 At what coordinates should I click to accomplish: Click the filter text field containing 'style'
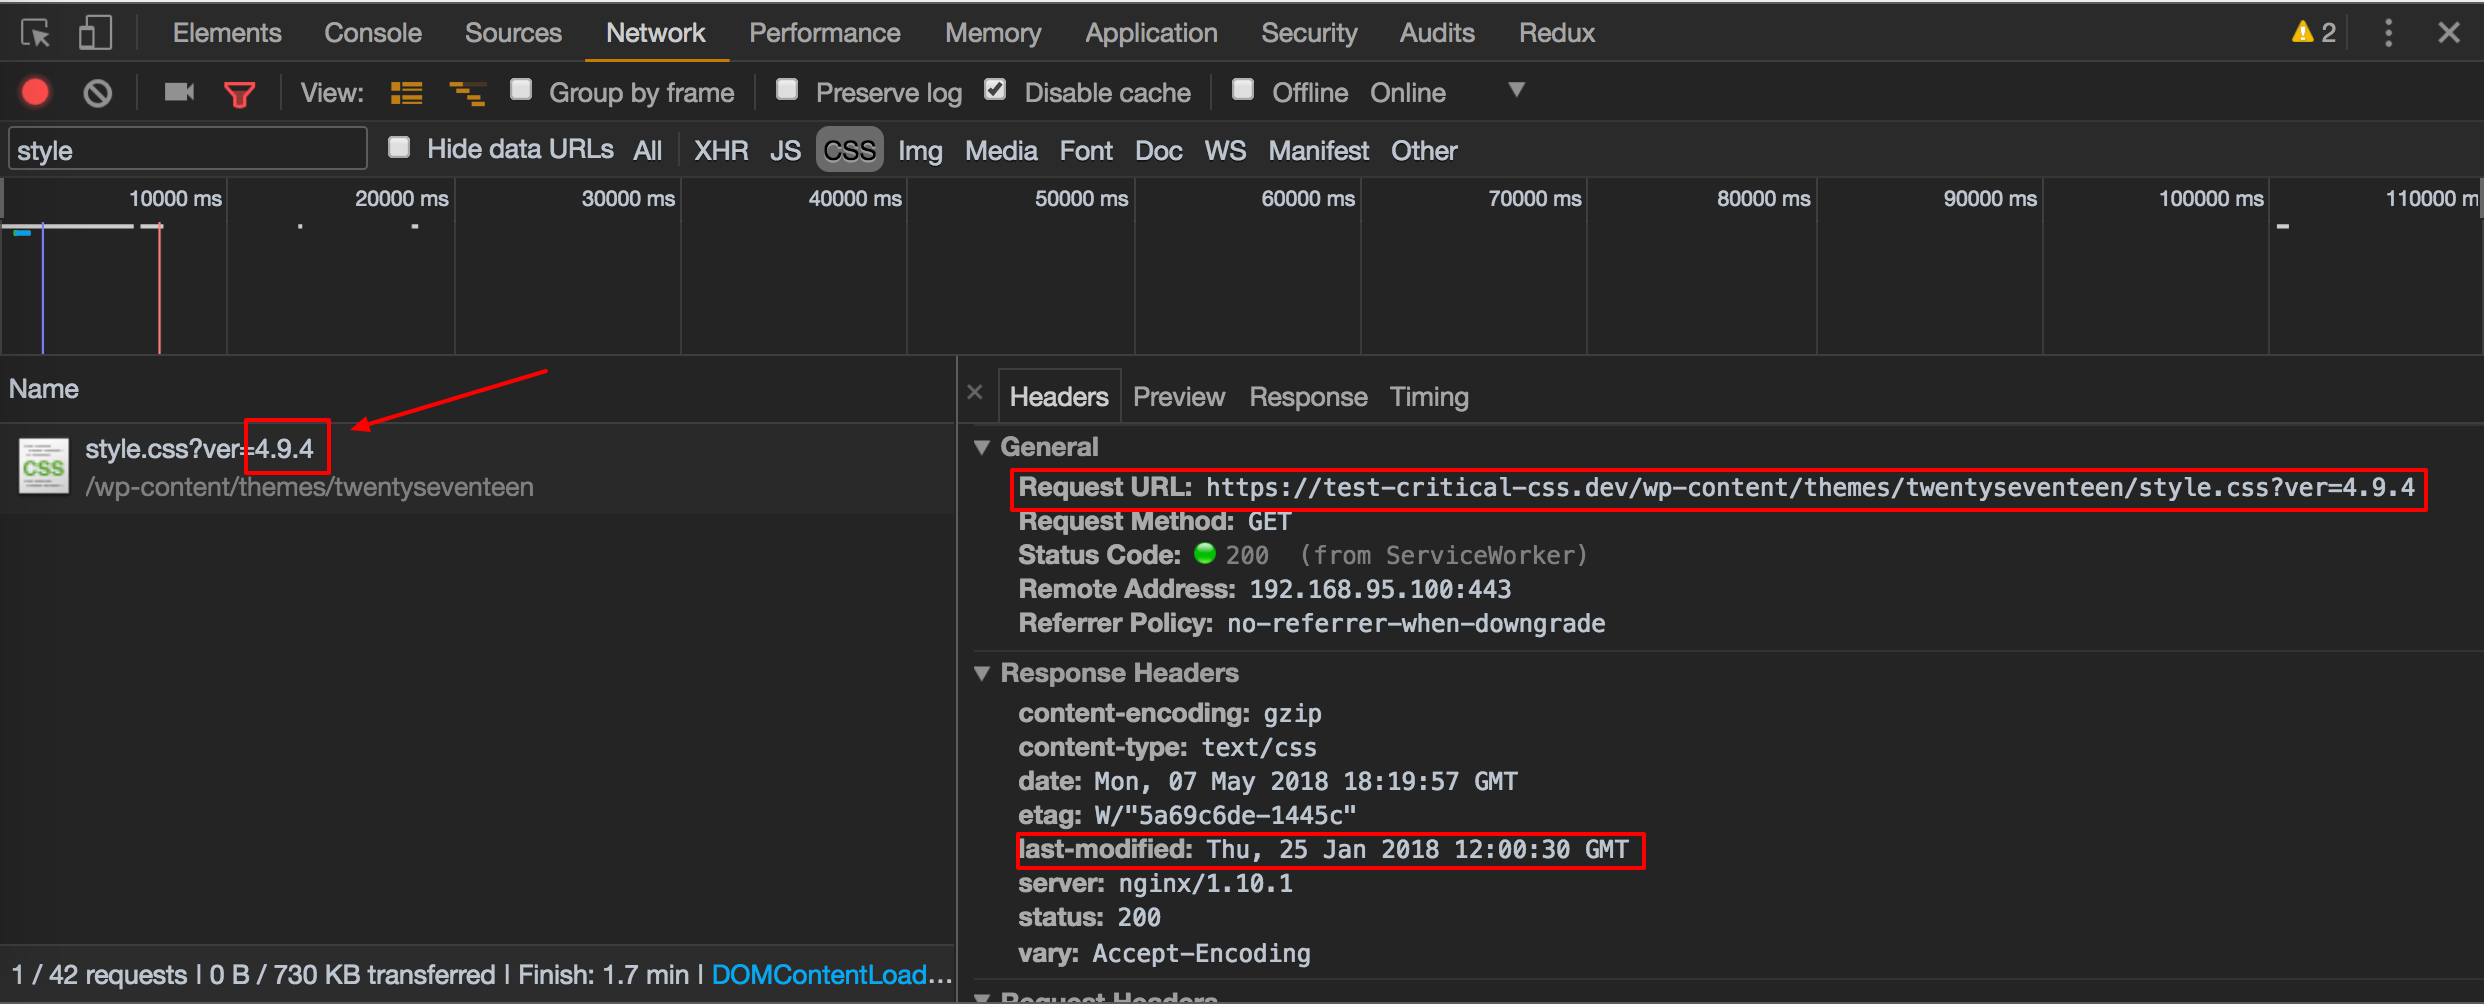pos(188,150)
